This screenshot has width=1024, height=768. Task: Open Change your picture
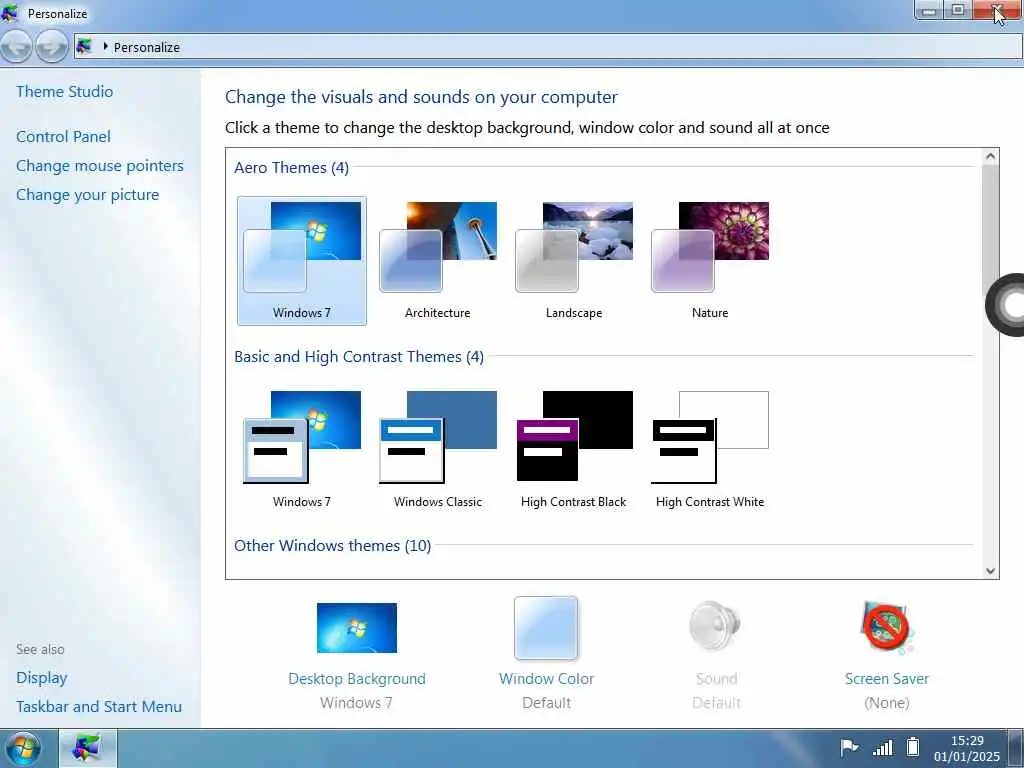[88, 195]
